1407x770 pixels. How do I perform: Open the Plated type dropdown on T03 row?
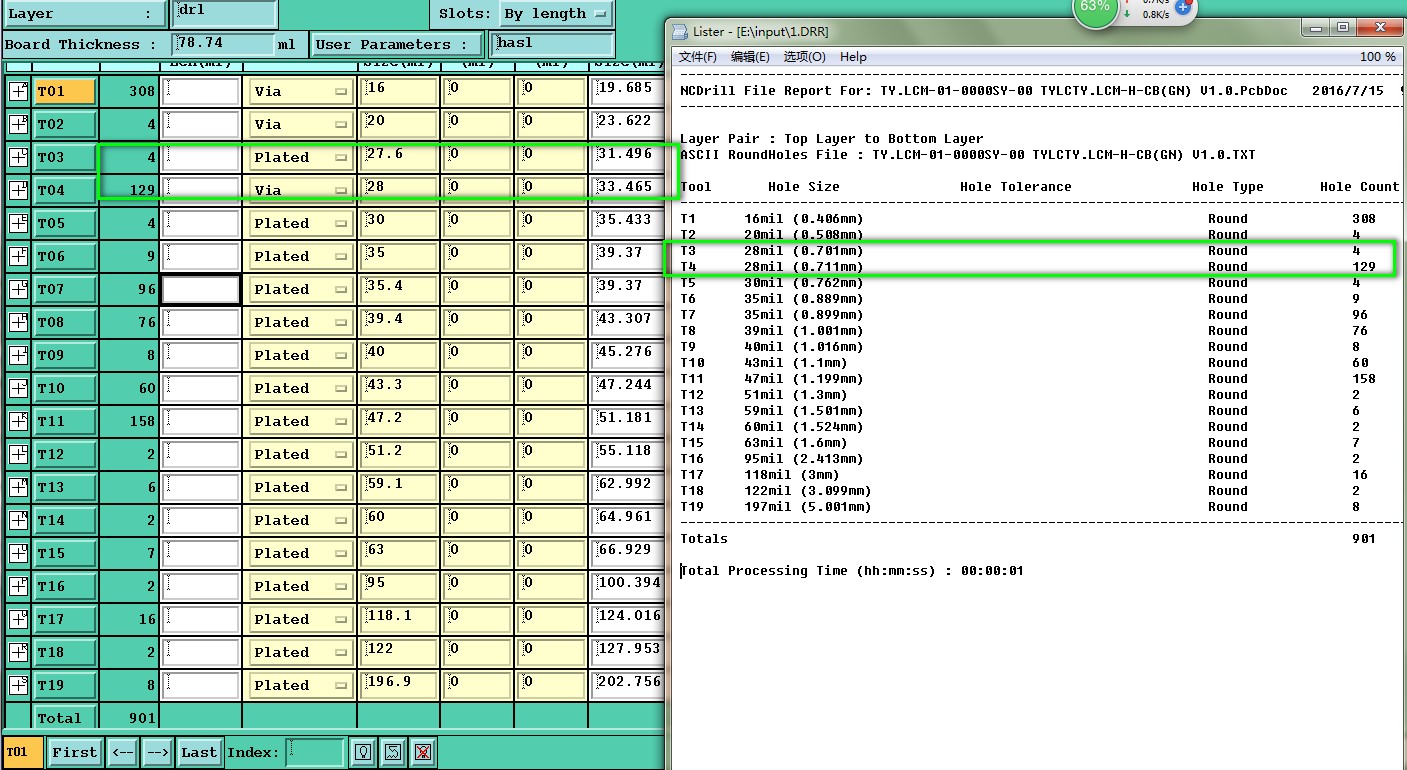tap(302, 158)
